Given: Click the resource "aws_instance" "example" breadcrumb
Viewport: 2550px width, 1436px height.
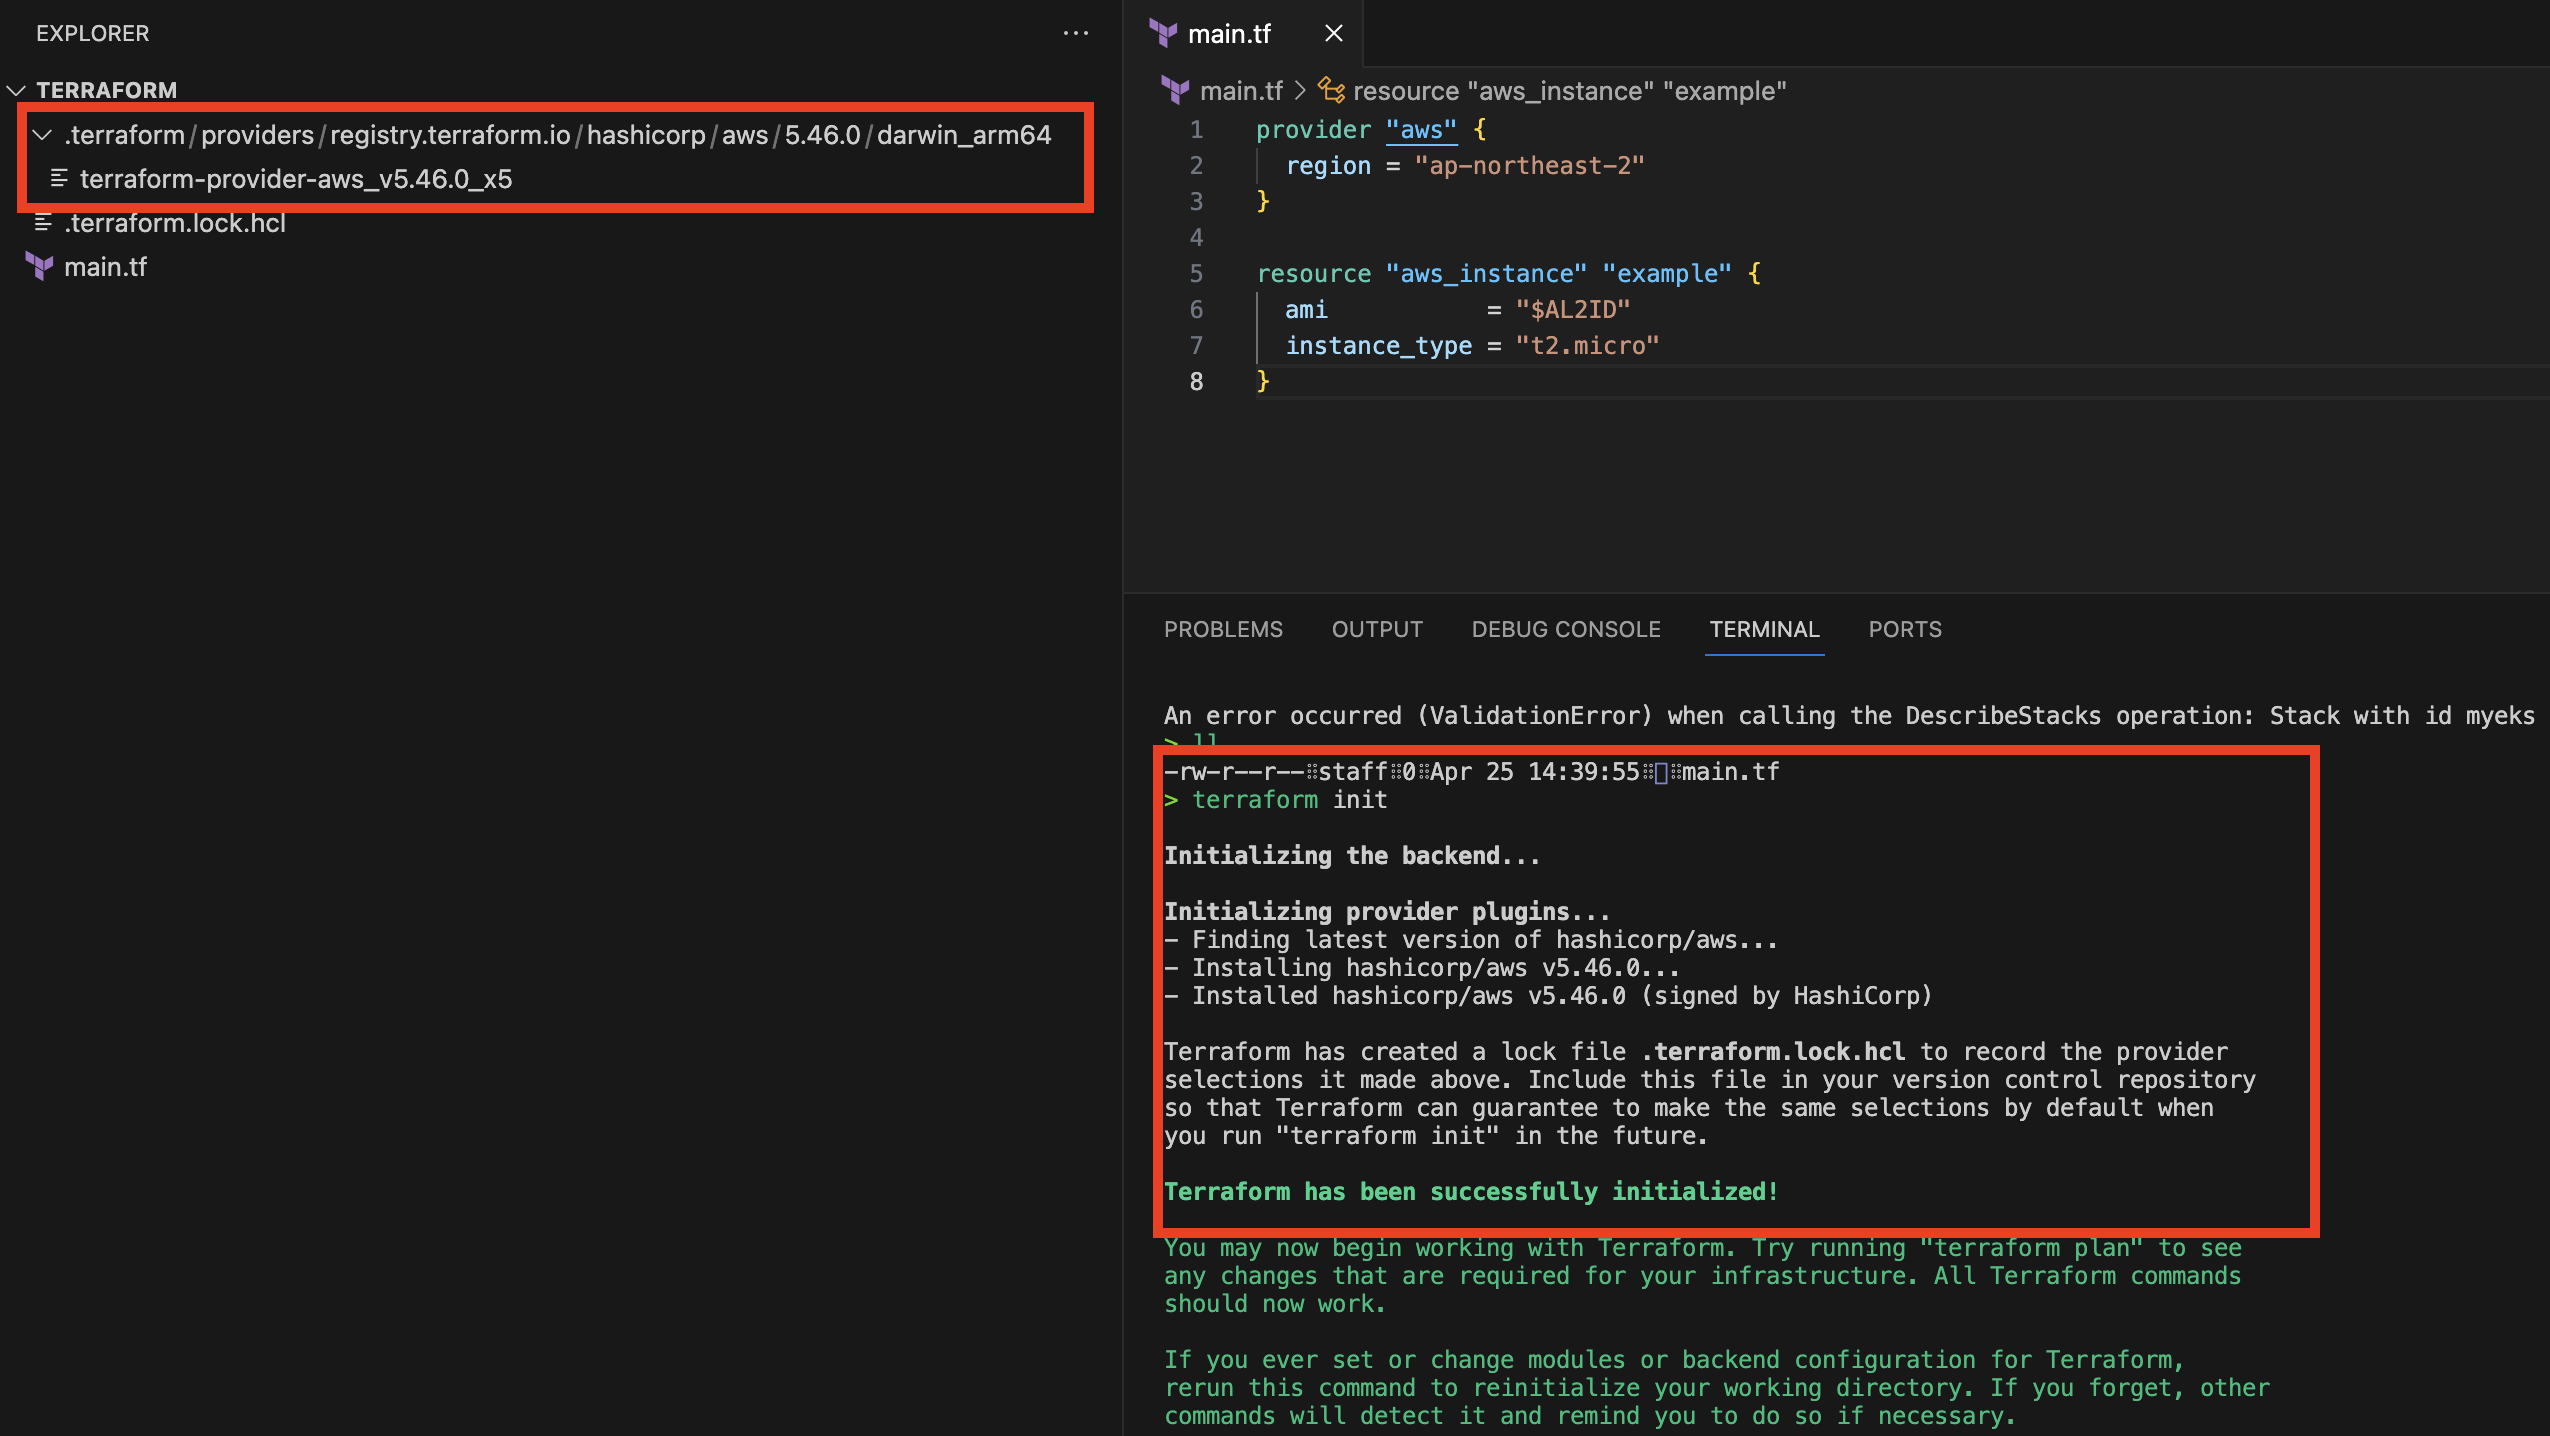Looking at the screenshot, I should (x=1569, y=91).
